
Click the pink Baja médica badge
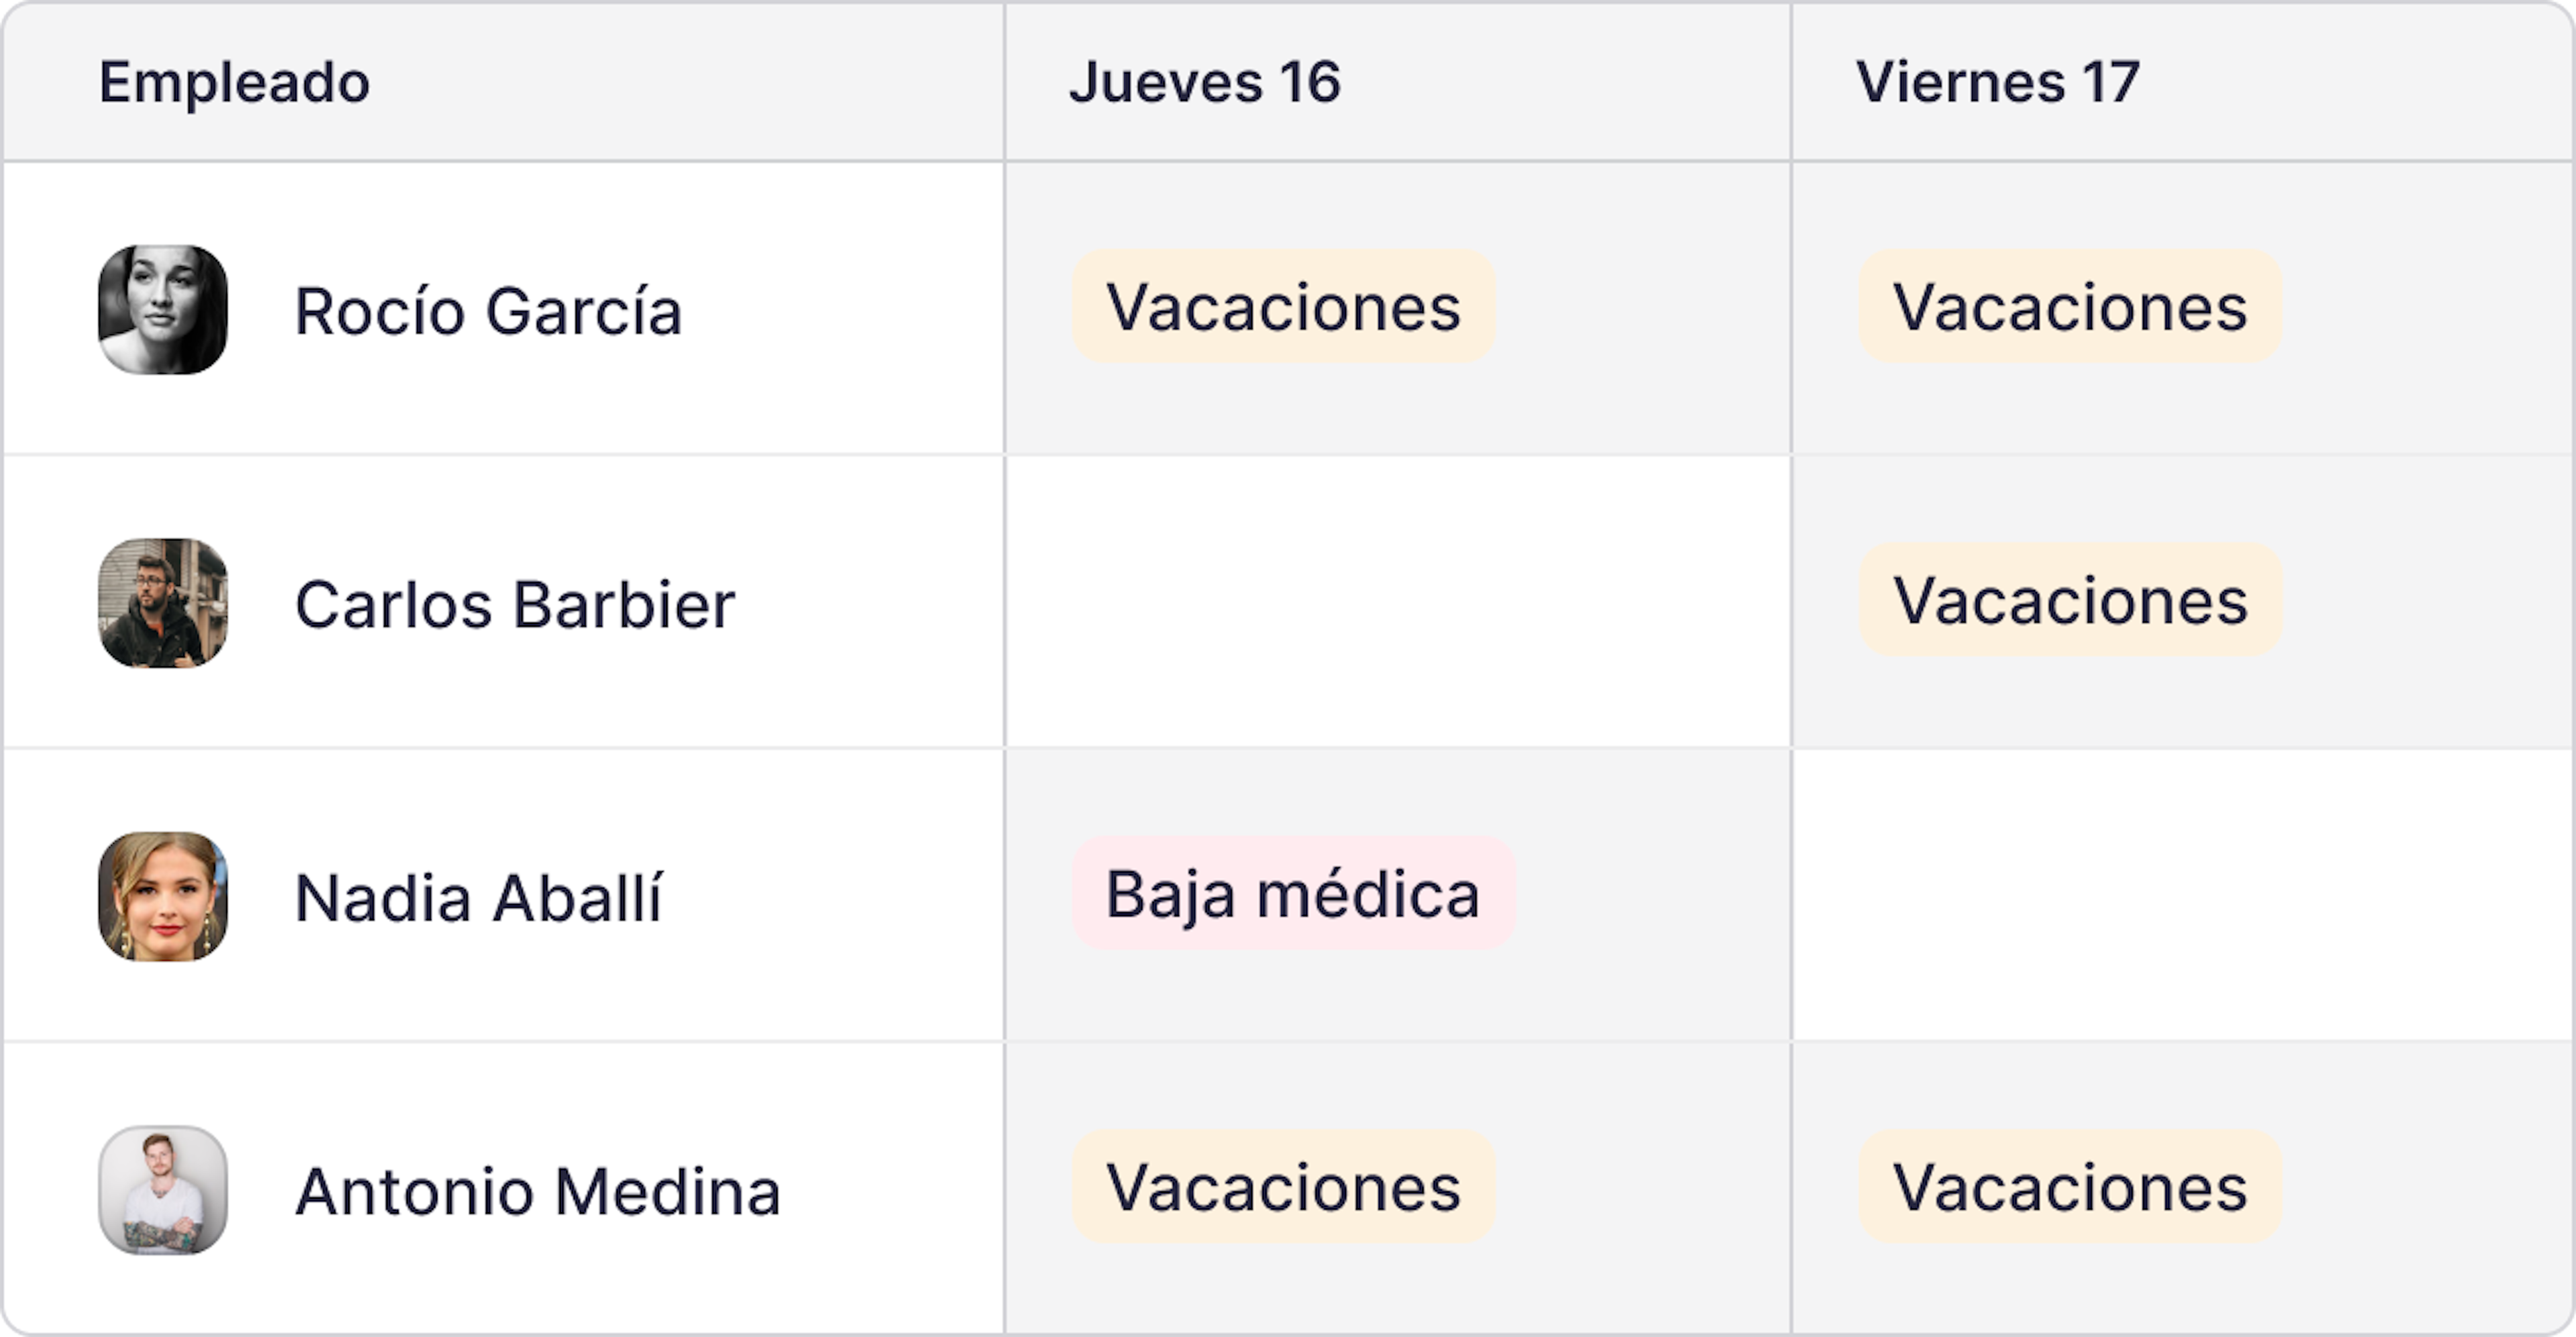pos(1292,893)
